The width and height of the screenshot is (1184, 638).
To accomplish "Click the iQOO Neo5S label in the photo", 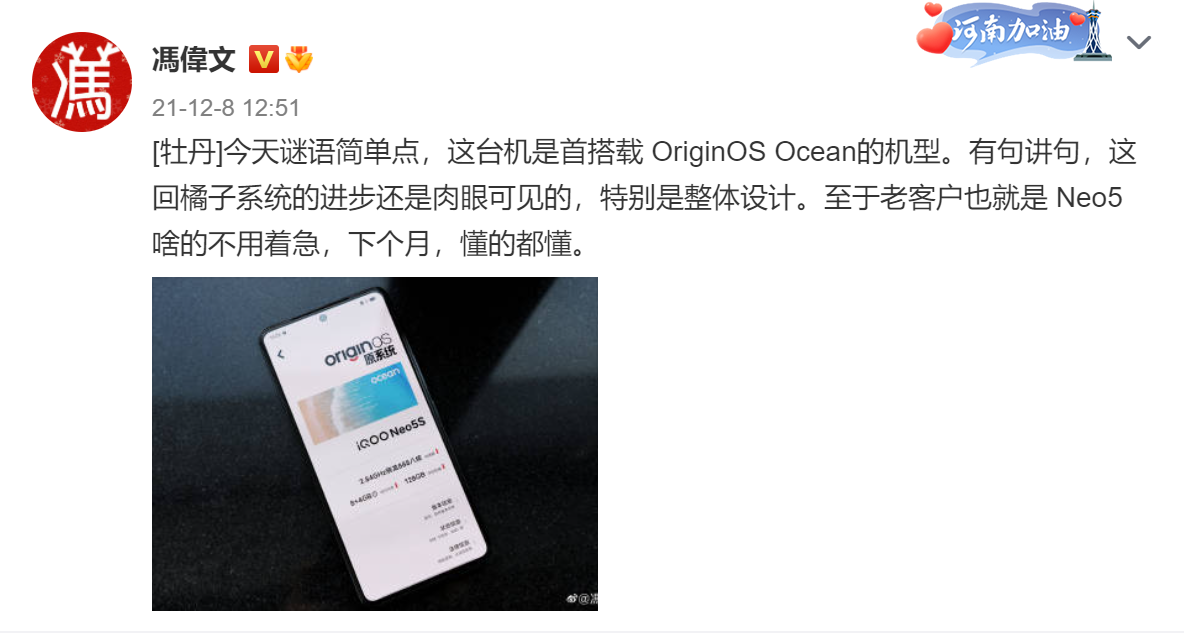I will point(391,433).
